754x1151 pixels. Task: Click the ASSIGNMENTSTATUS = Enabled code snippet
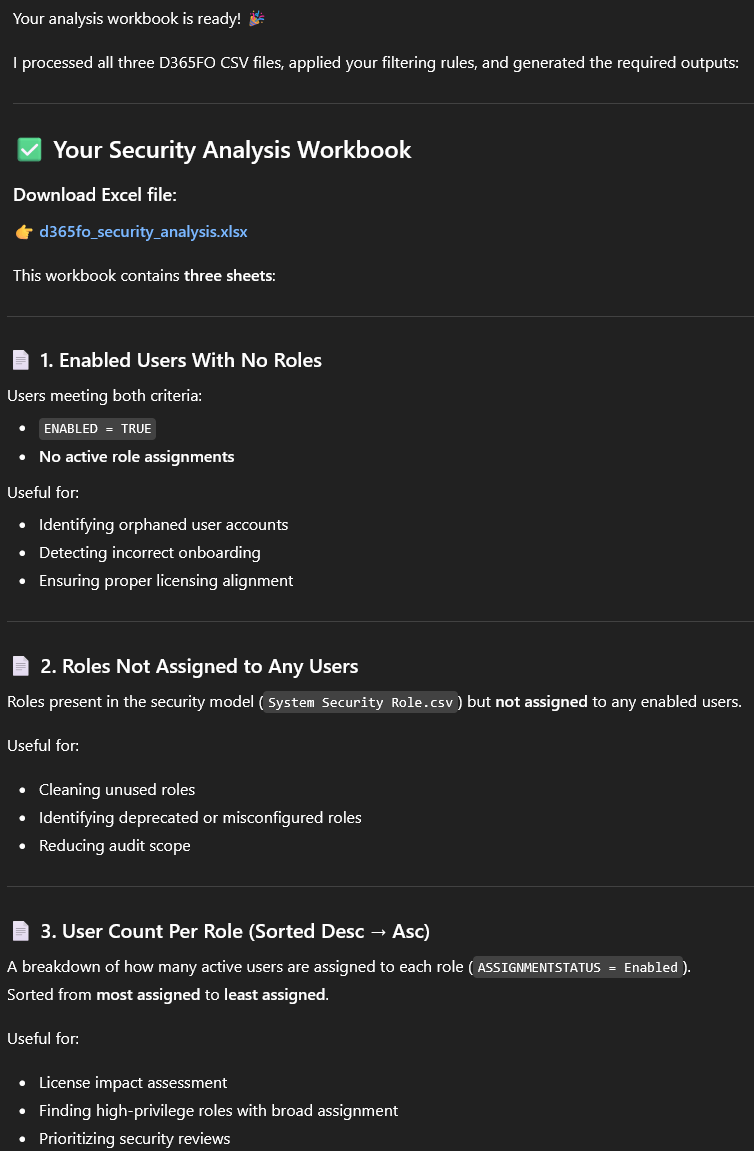578,968
